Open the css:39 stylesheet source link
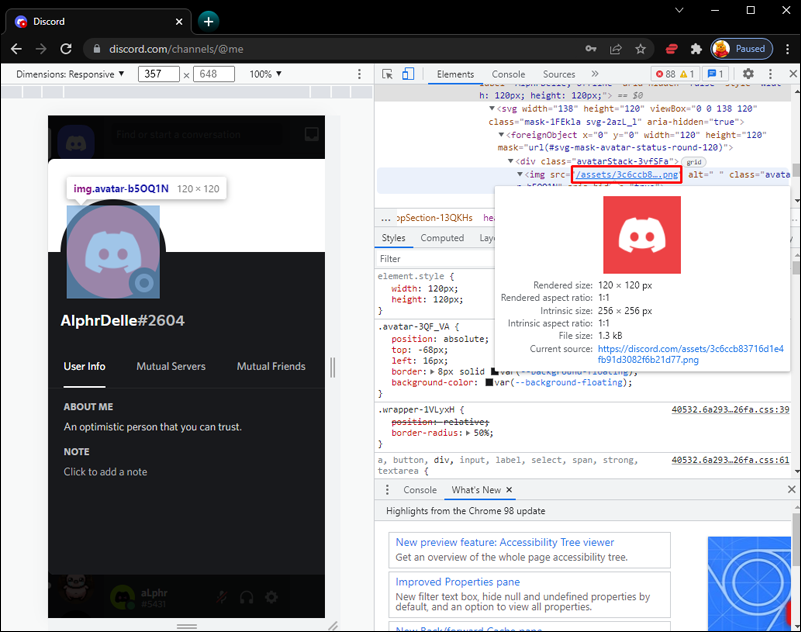This screenshot has width=801, height=632. point(730,409)
